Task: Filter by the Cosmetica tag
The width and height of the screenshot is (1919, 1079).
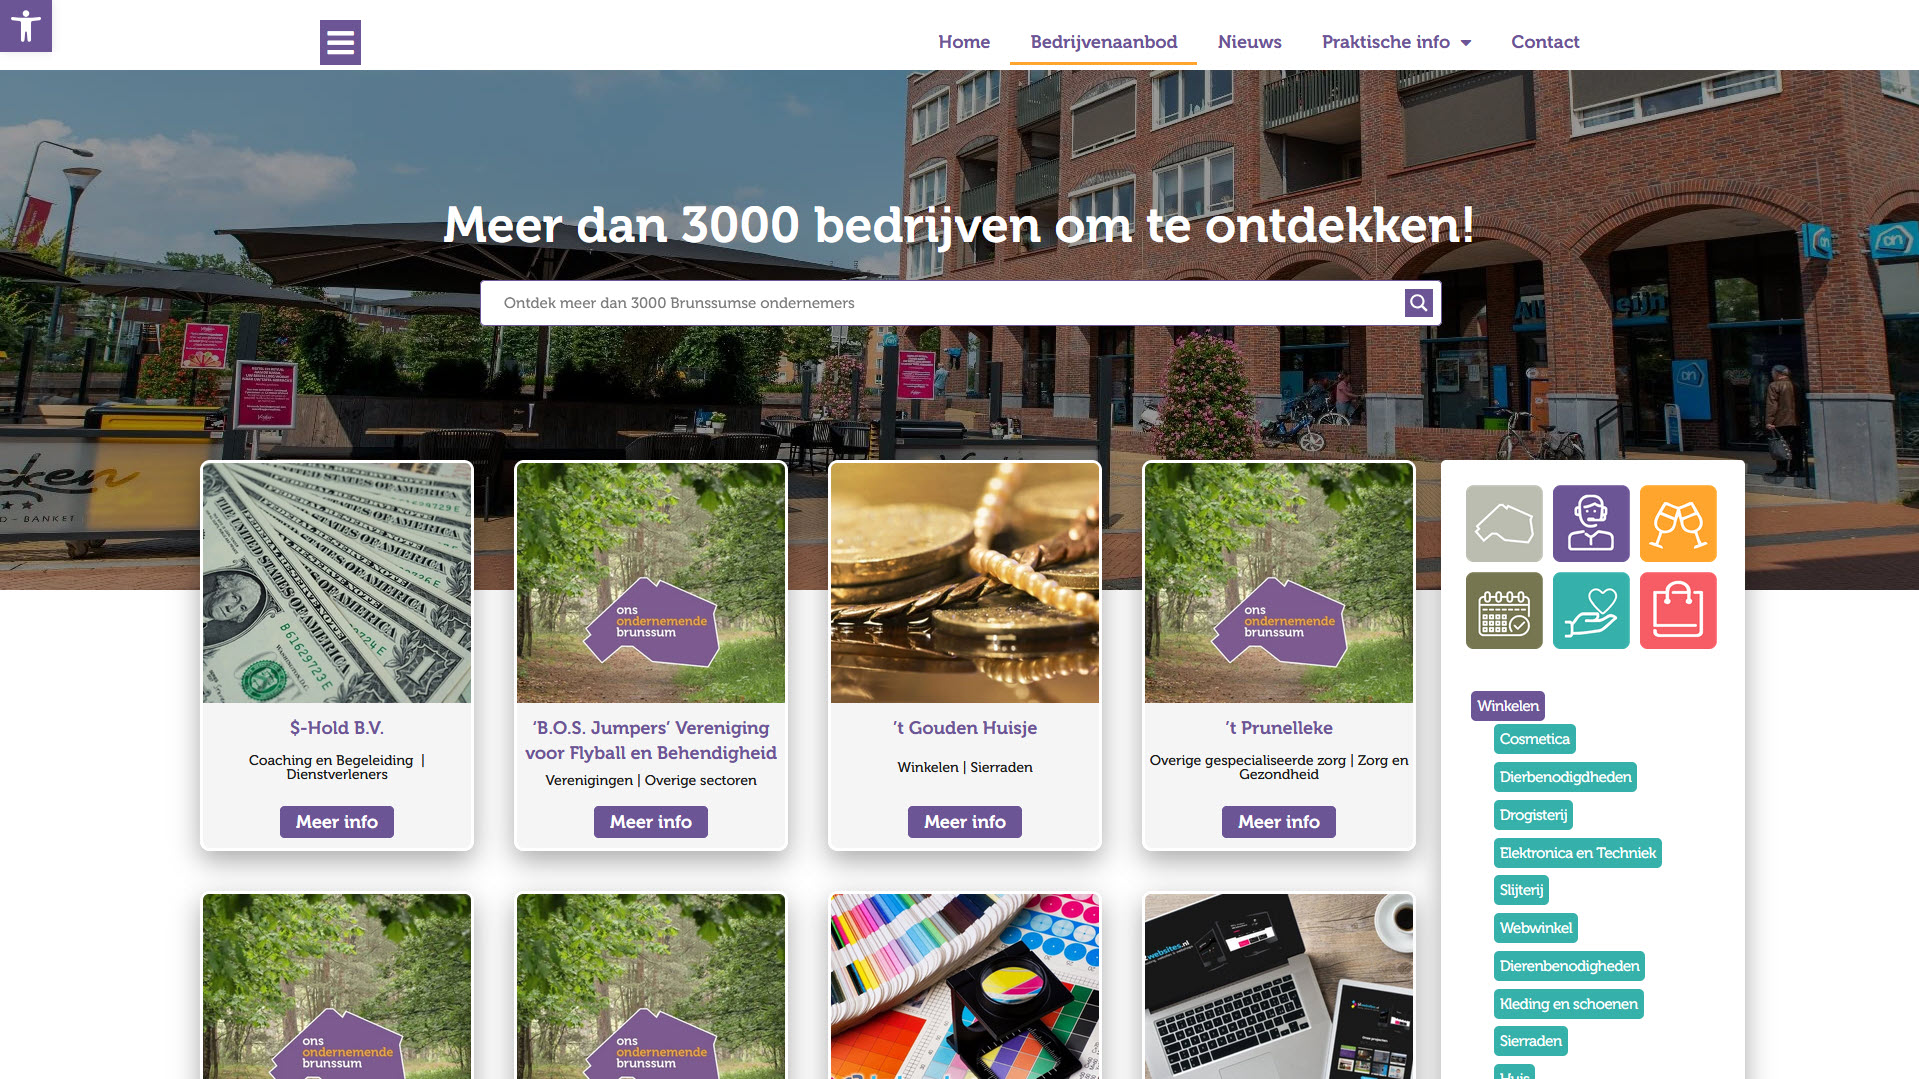Action: click(1535, 739)
